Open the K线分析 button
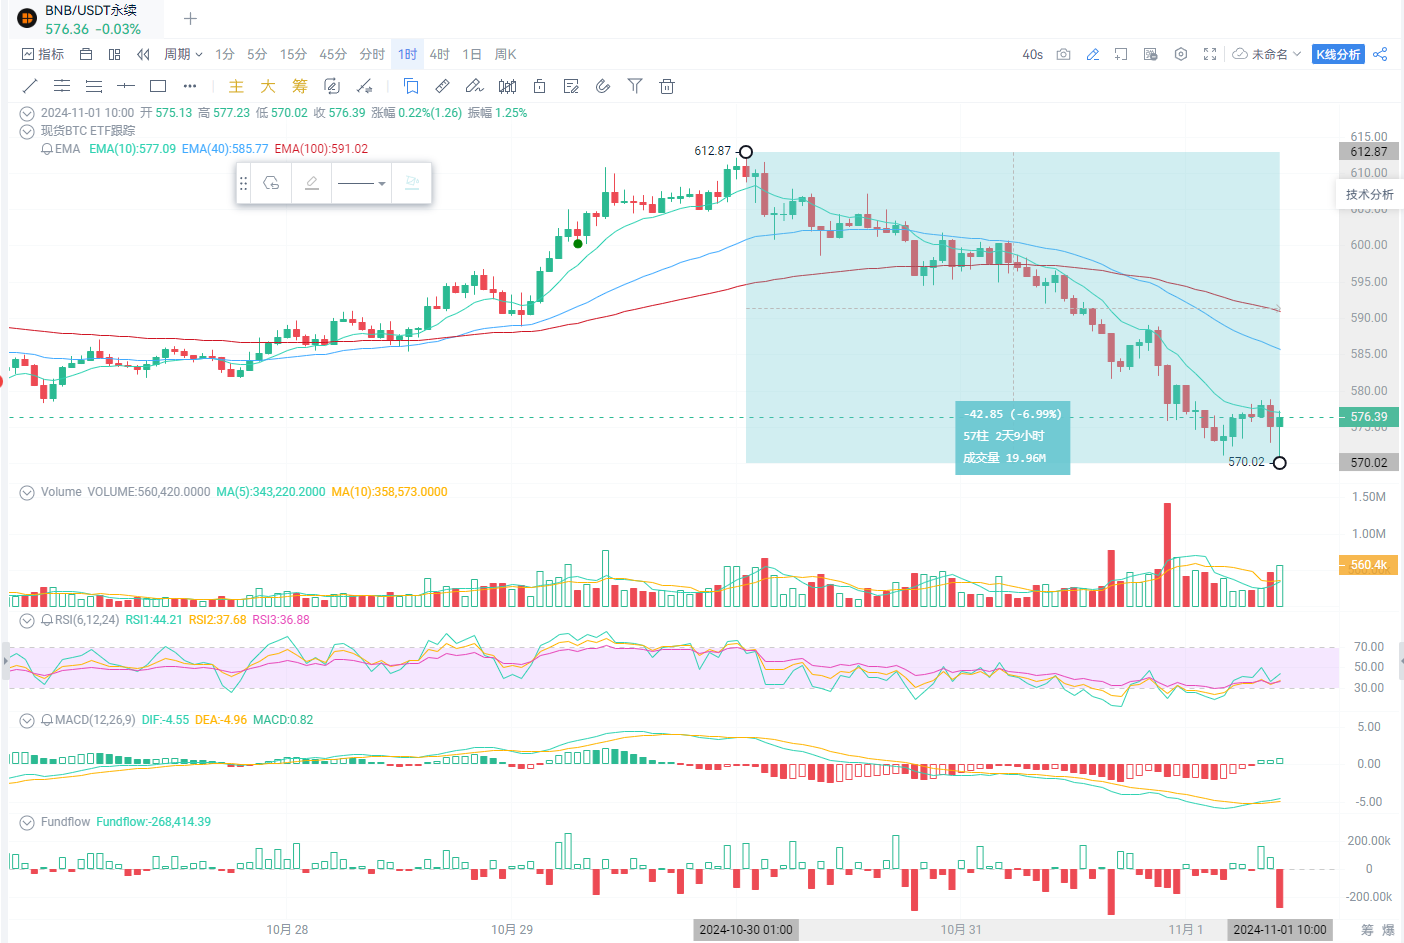The height and width of the screenshot is (943, 1404). click(x=1338, y=54)
